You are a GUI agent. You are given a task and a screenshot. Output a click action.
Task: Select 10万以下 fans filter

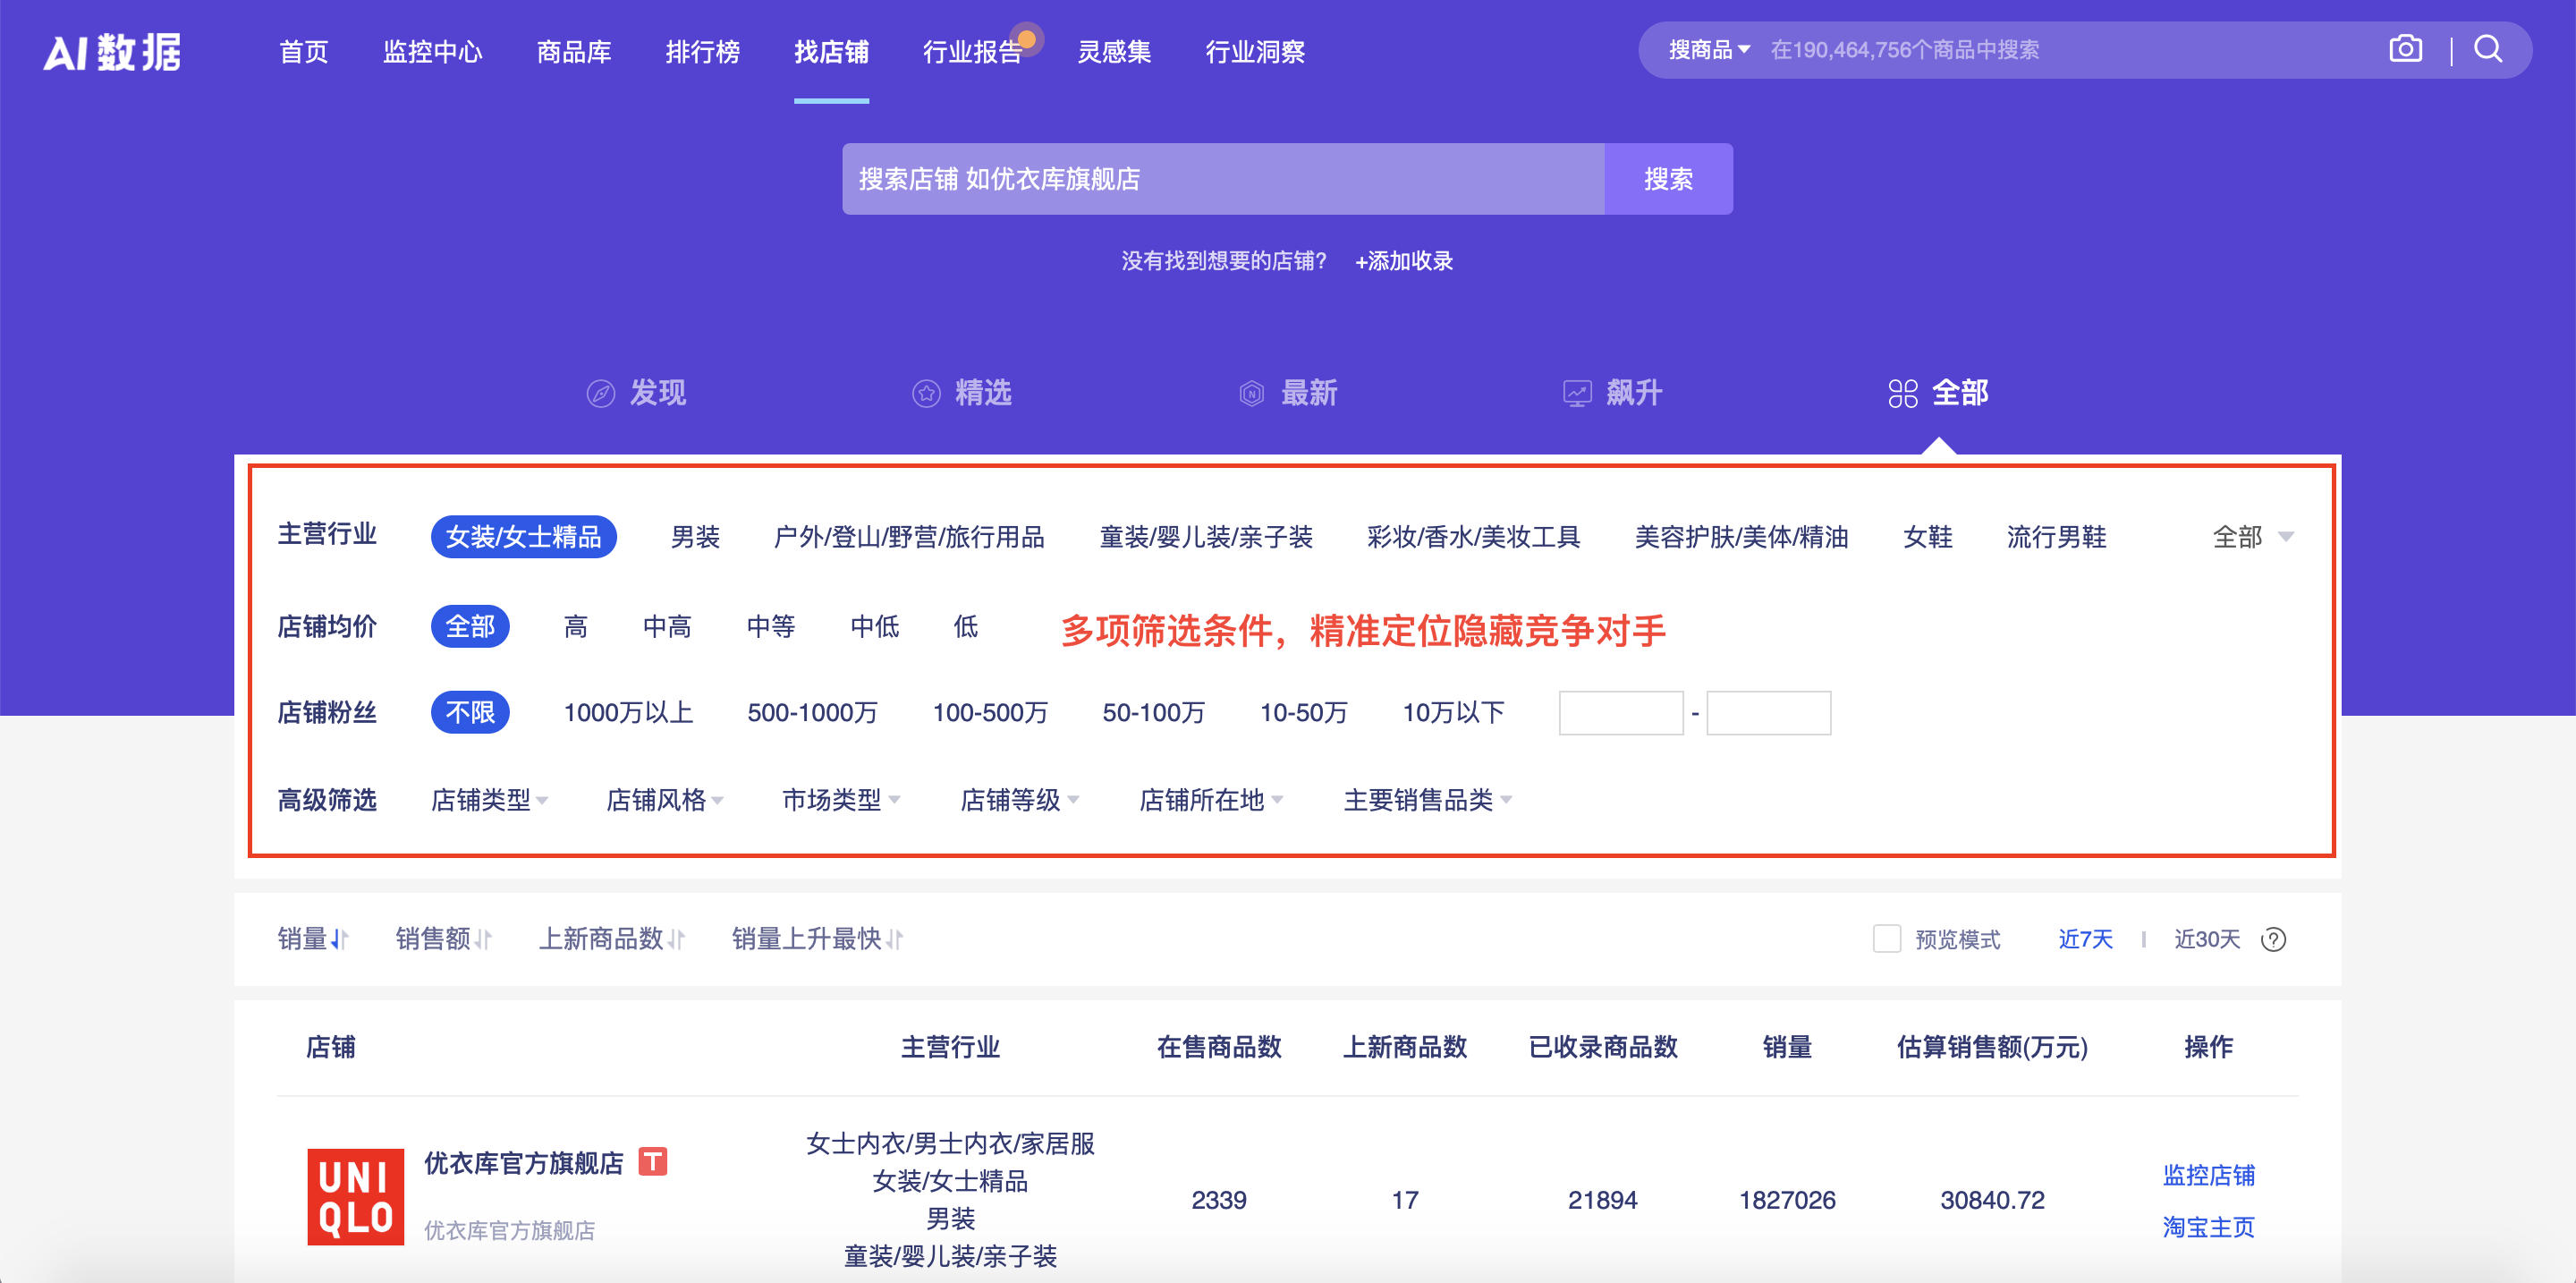pos(1453,713)
